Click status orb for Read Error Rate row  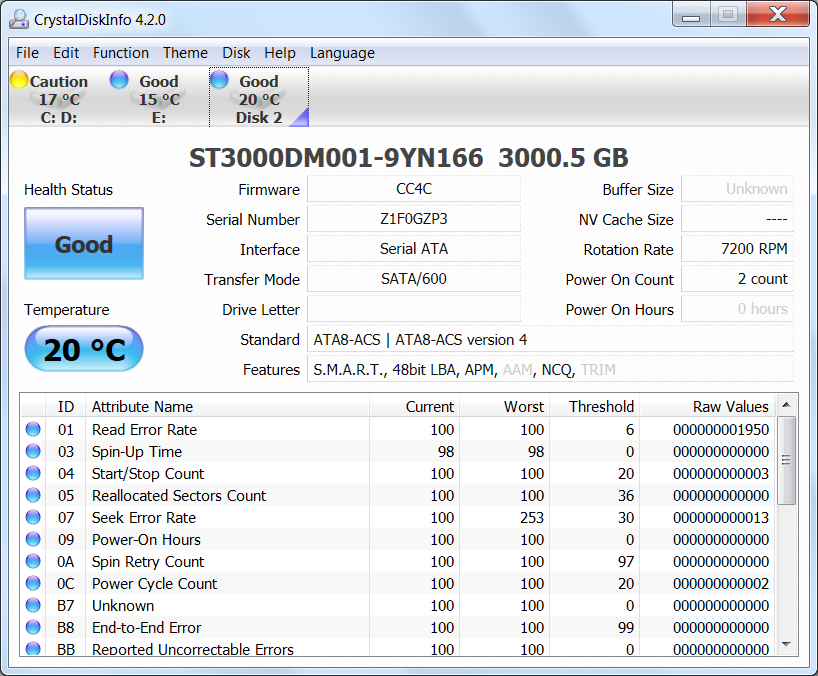coord(33,429)
